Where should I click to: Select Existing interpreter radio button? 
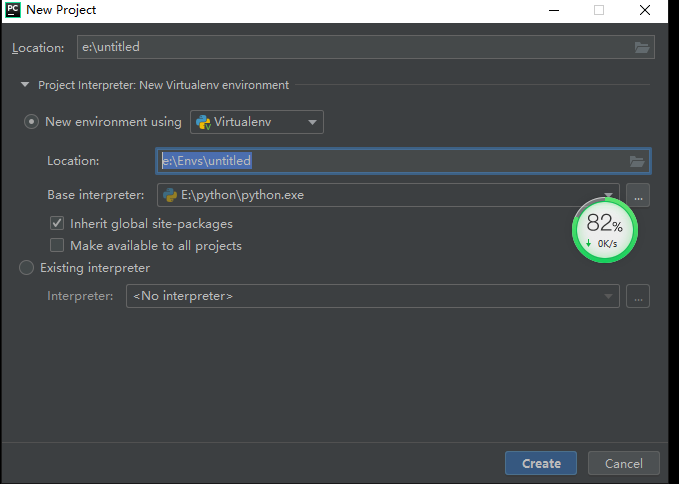tap(26, 268)
